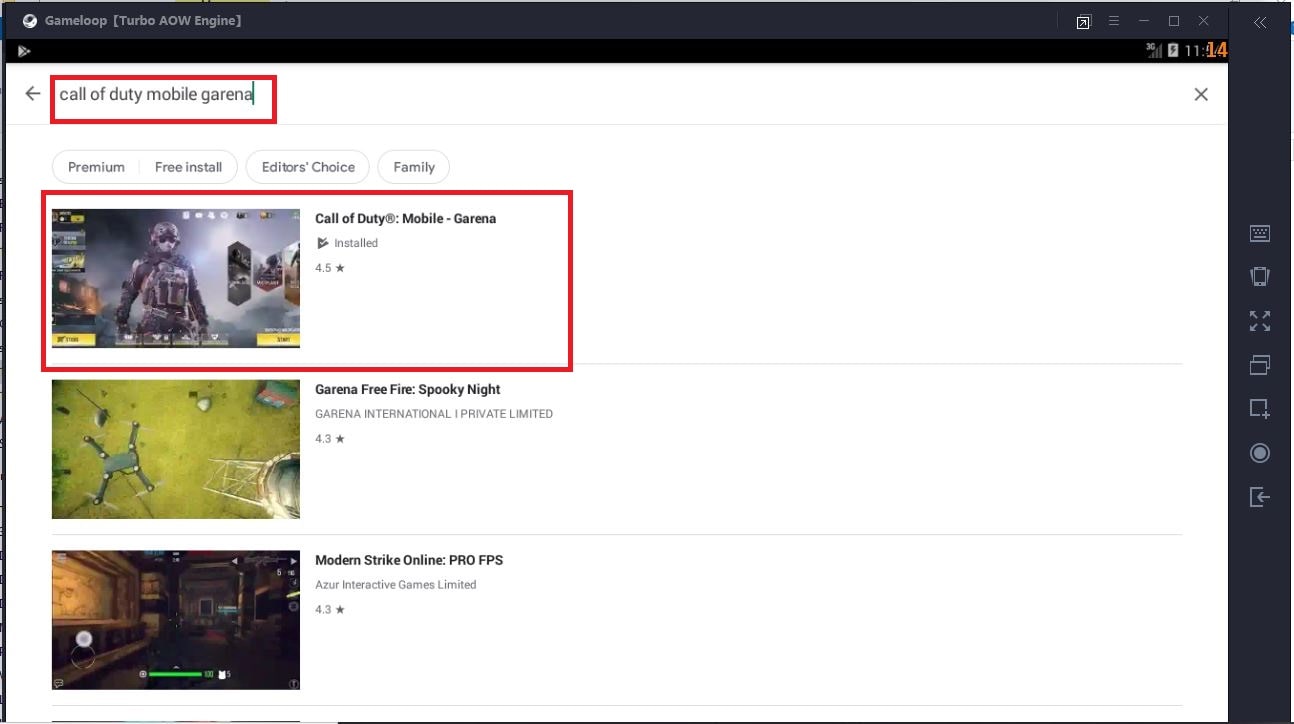Click Azur Interactive Games Limited developer name
1294x724 pixels.
coord(396,585)
